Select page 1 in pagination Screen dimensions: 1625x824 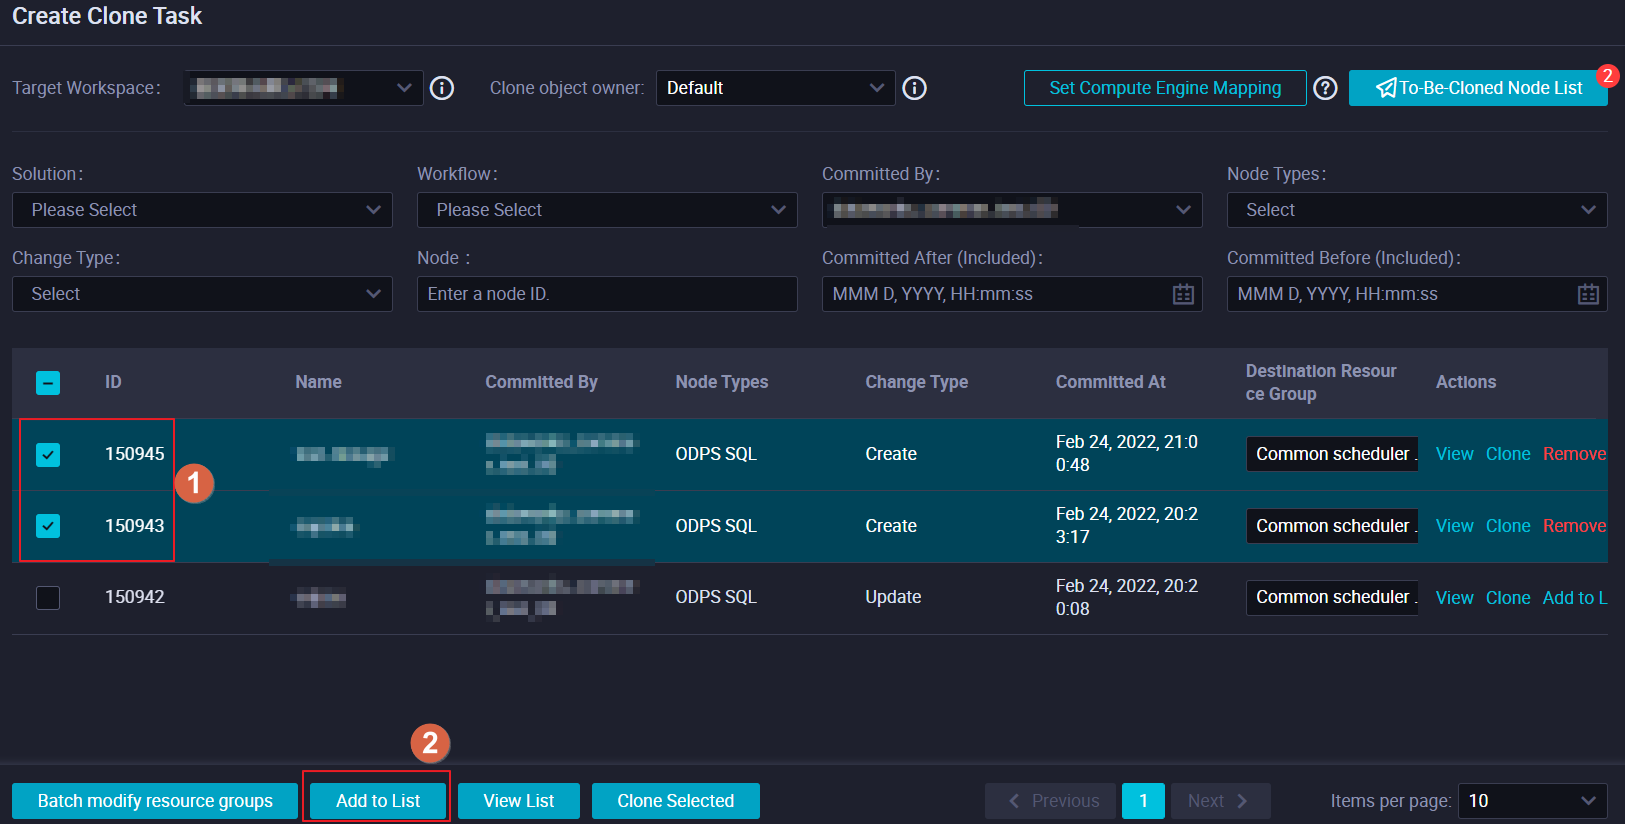(1143, 801)
